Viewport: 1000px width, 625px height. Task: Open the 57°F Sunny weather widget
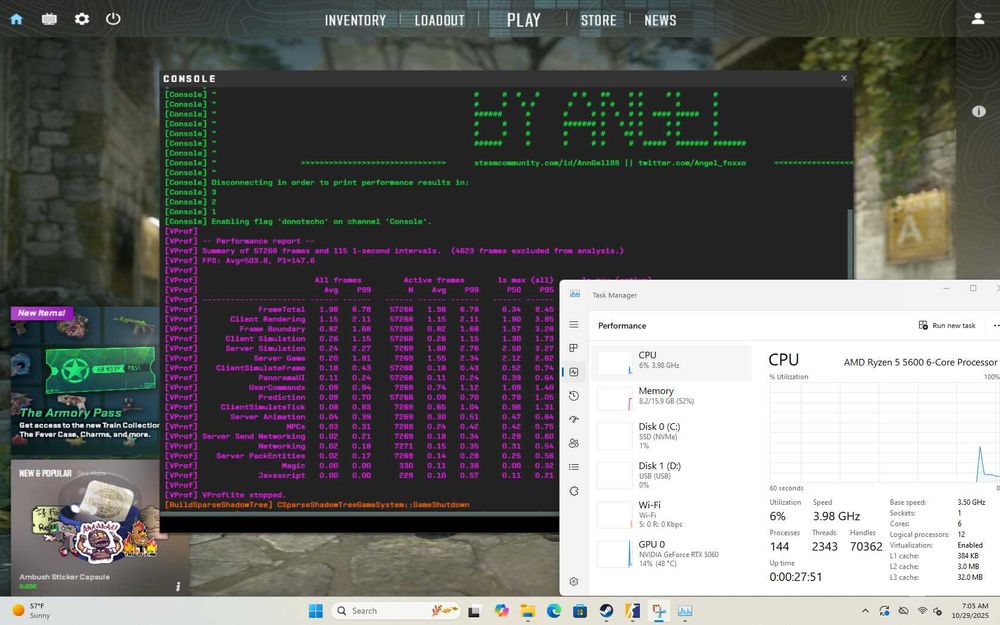(31, 610)
